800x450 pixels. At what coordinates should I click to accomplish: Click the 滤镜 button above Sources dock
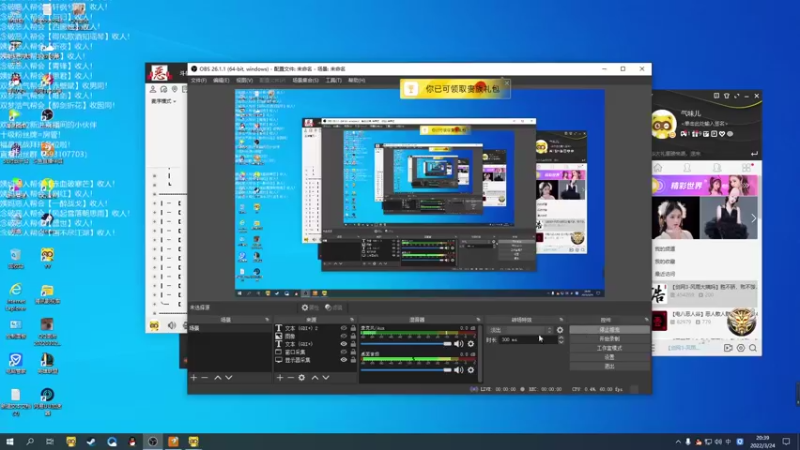pos(334,308)
